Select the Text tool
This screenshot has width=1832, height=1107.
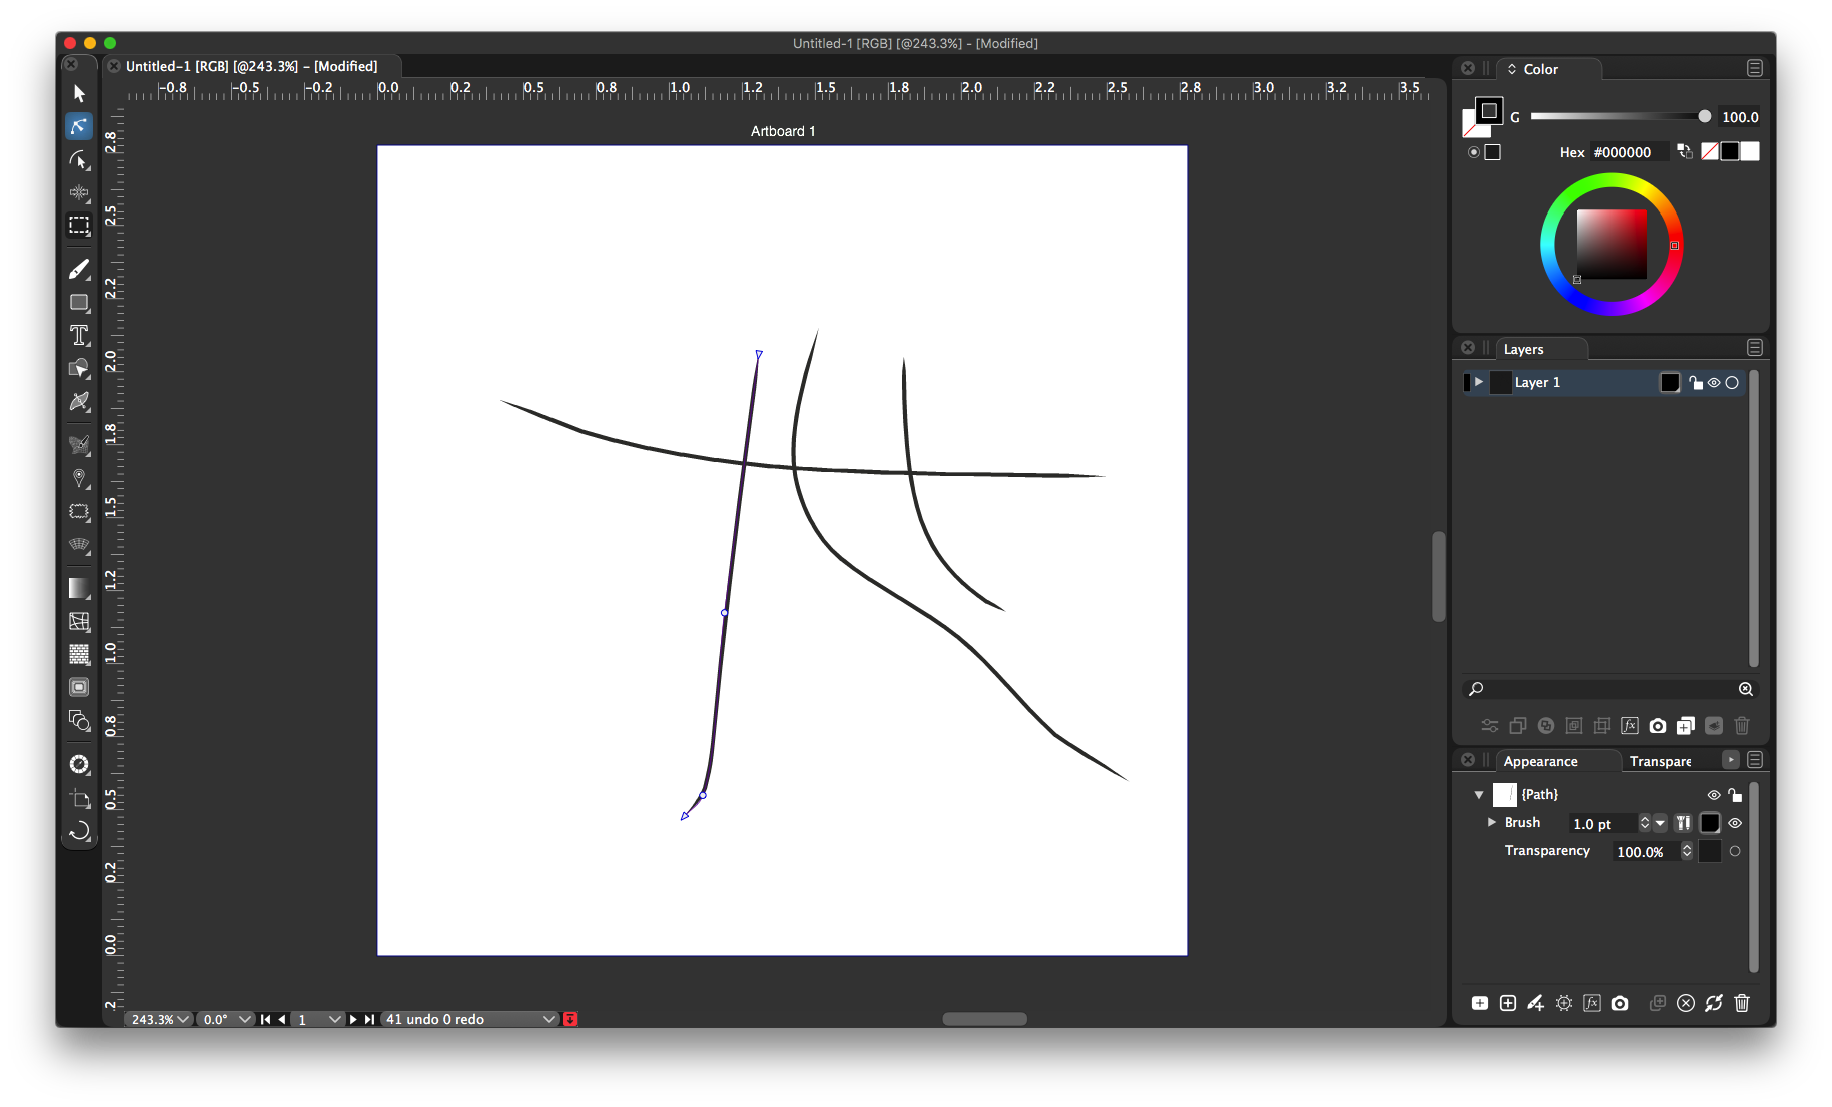pos(79,335)
